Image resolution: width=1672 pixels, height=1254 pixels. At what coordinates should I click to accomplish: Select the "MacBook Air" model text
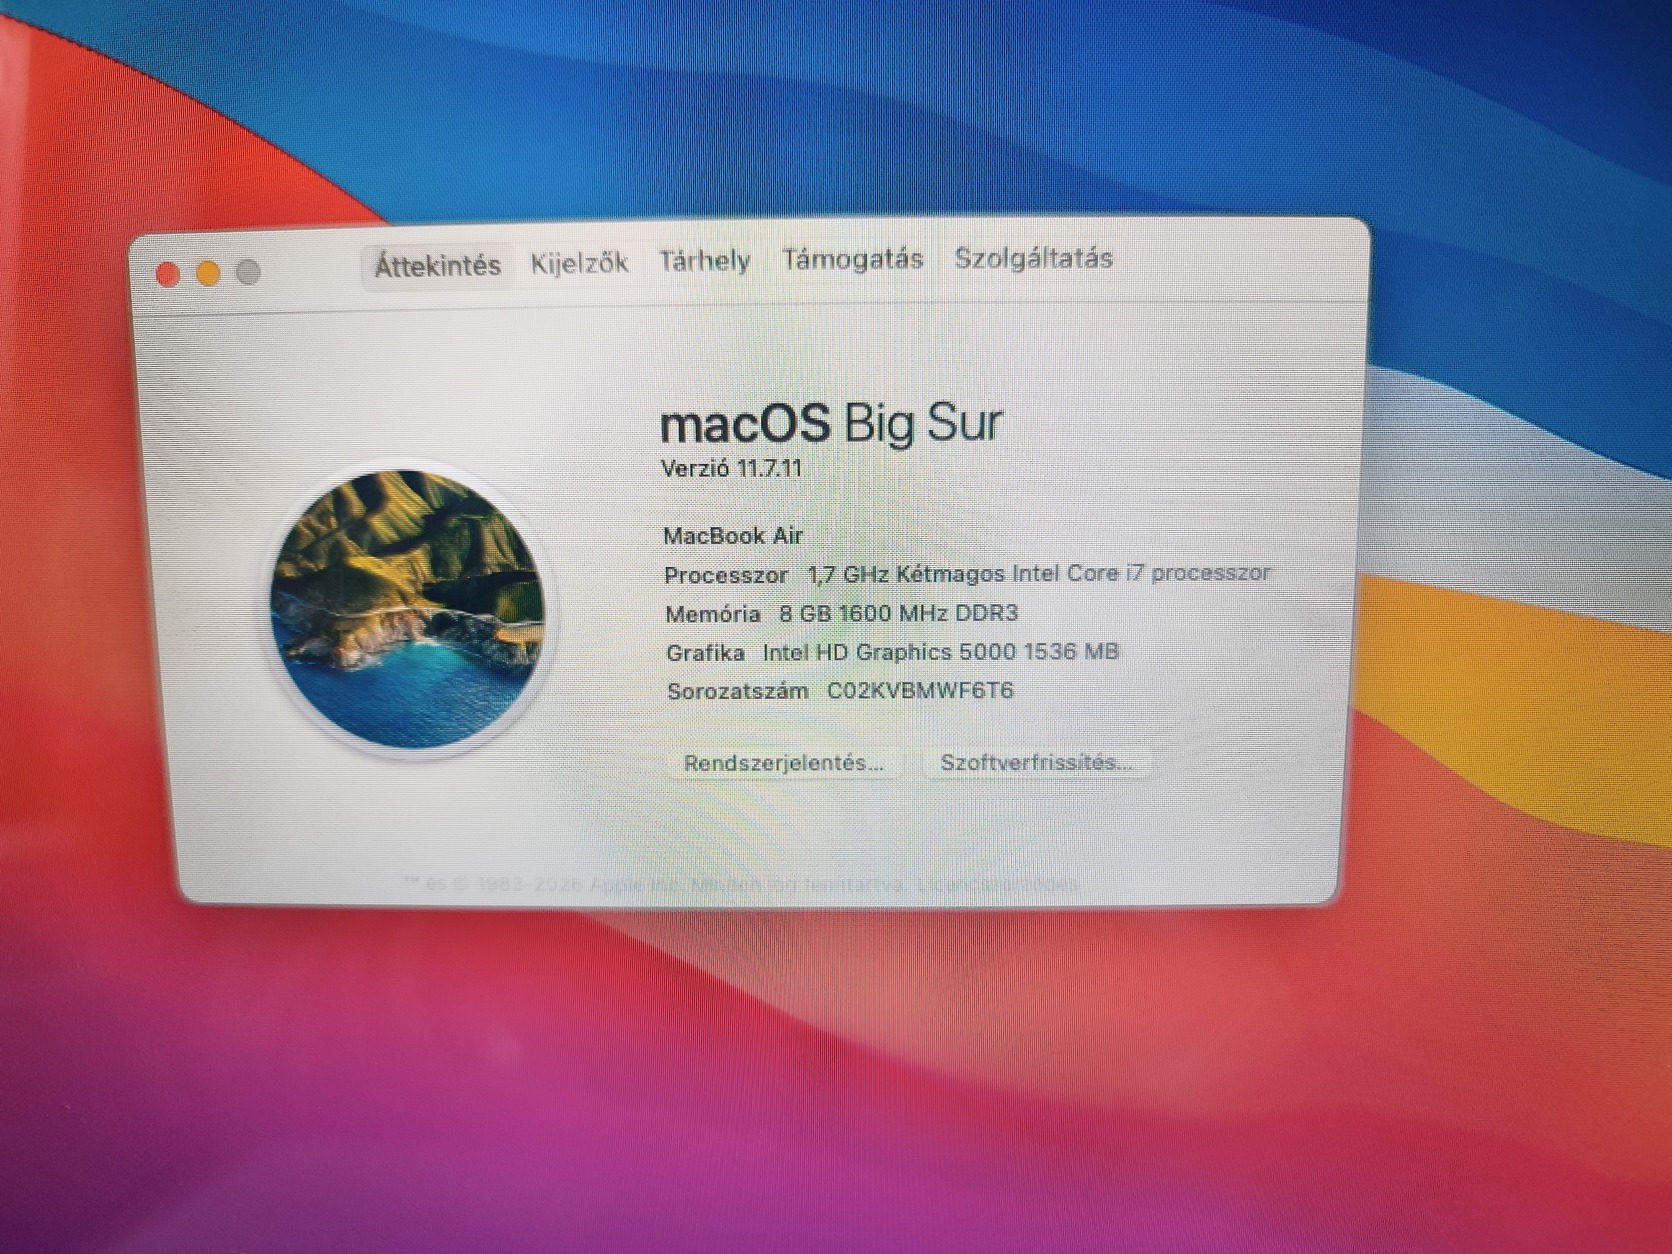click(733, 536)
